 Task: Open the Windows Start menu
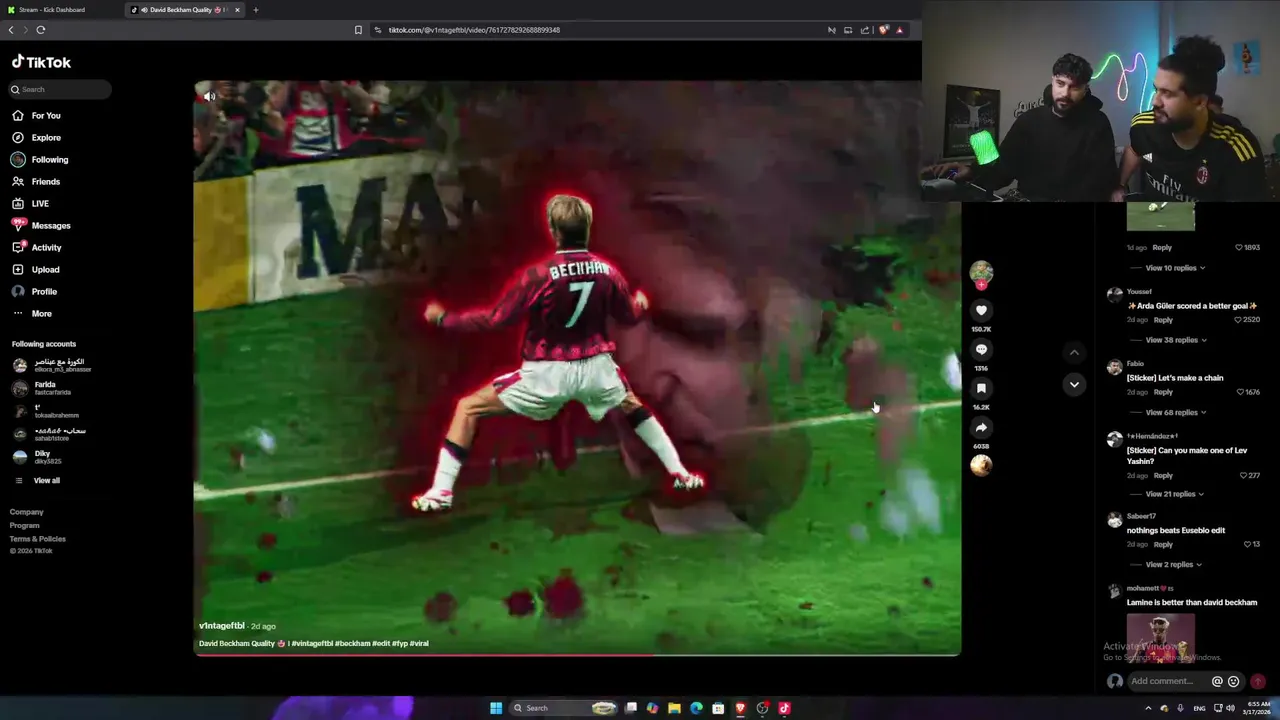pyautogui.click(x=496, y=708)
